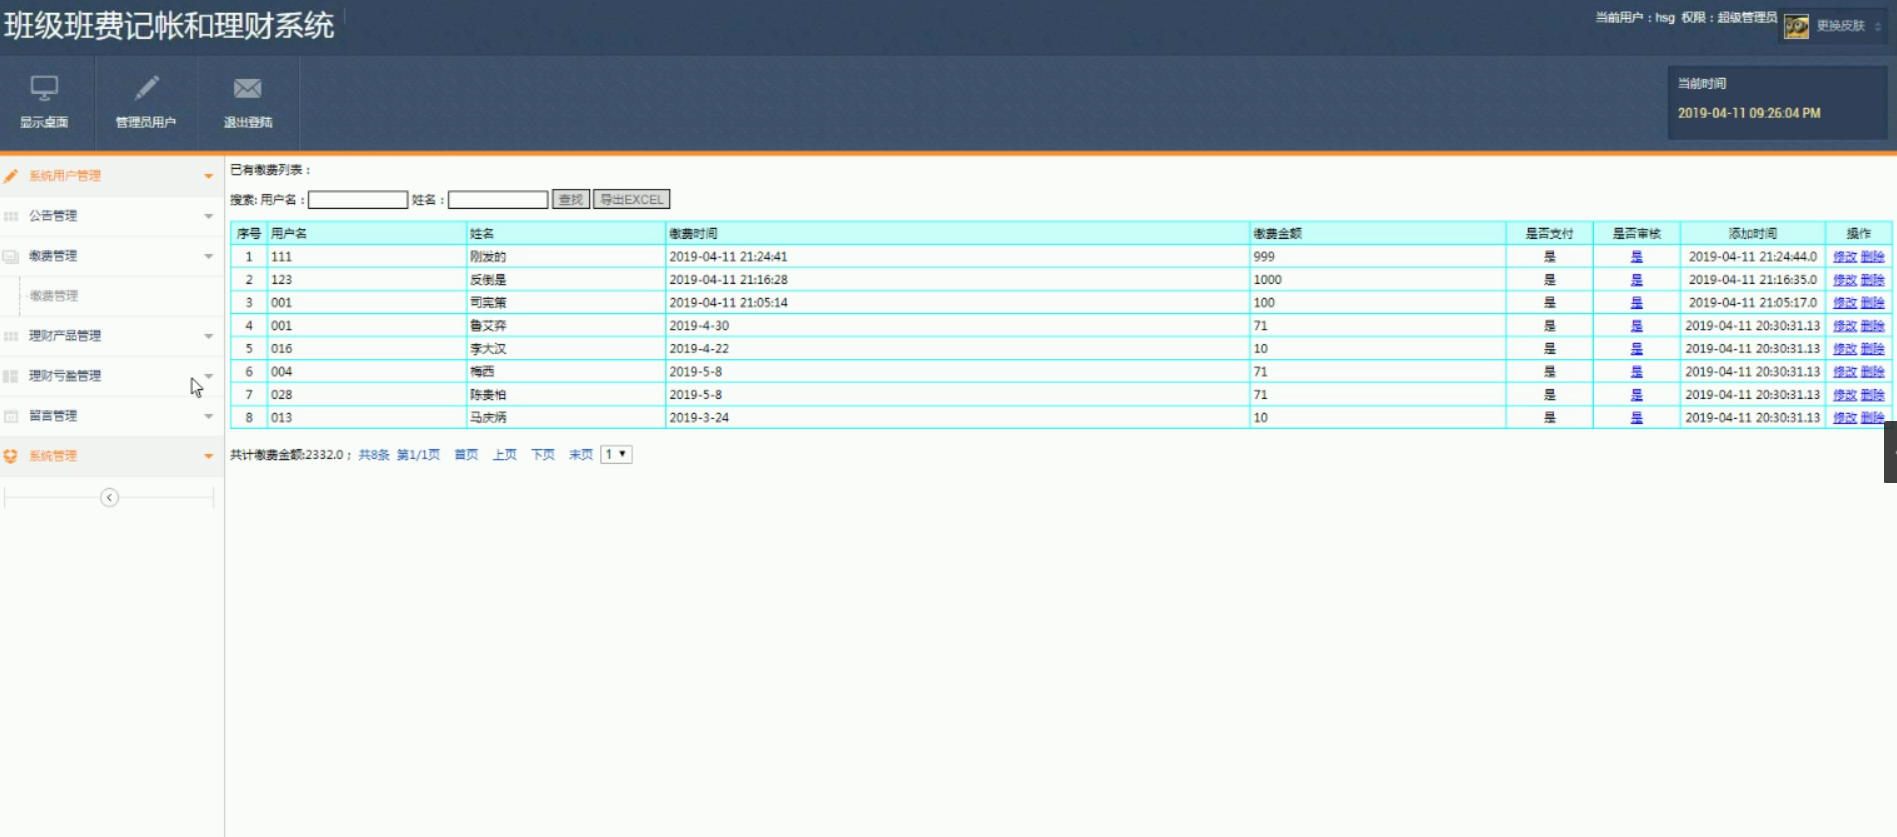1897x837 pixels.
Task: Click 删除 for user 004
Action: coord(1873,372)
